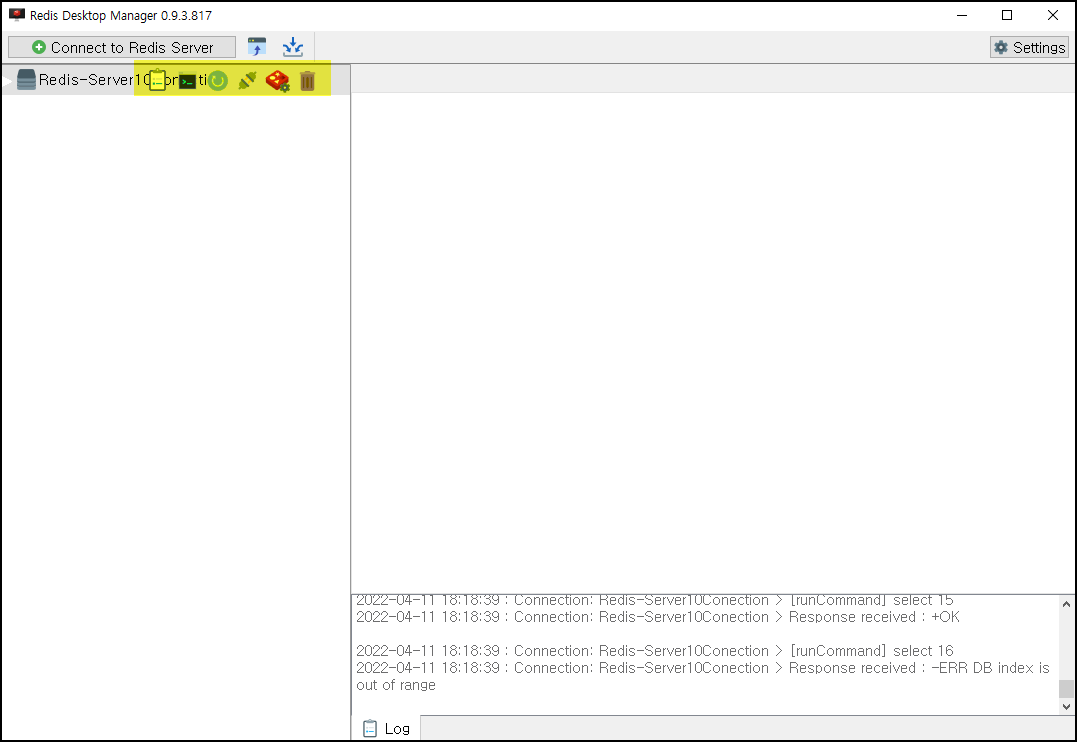Edit connection settings via red box icon
This screenshot has height=742, width=1077.
click(x=277, y=81)
